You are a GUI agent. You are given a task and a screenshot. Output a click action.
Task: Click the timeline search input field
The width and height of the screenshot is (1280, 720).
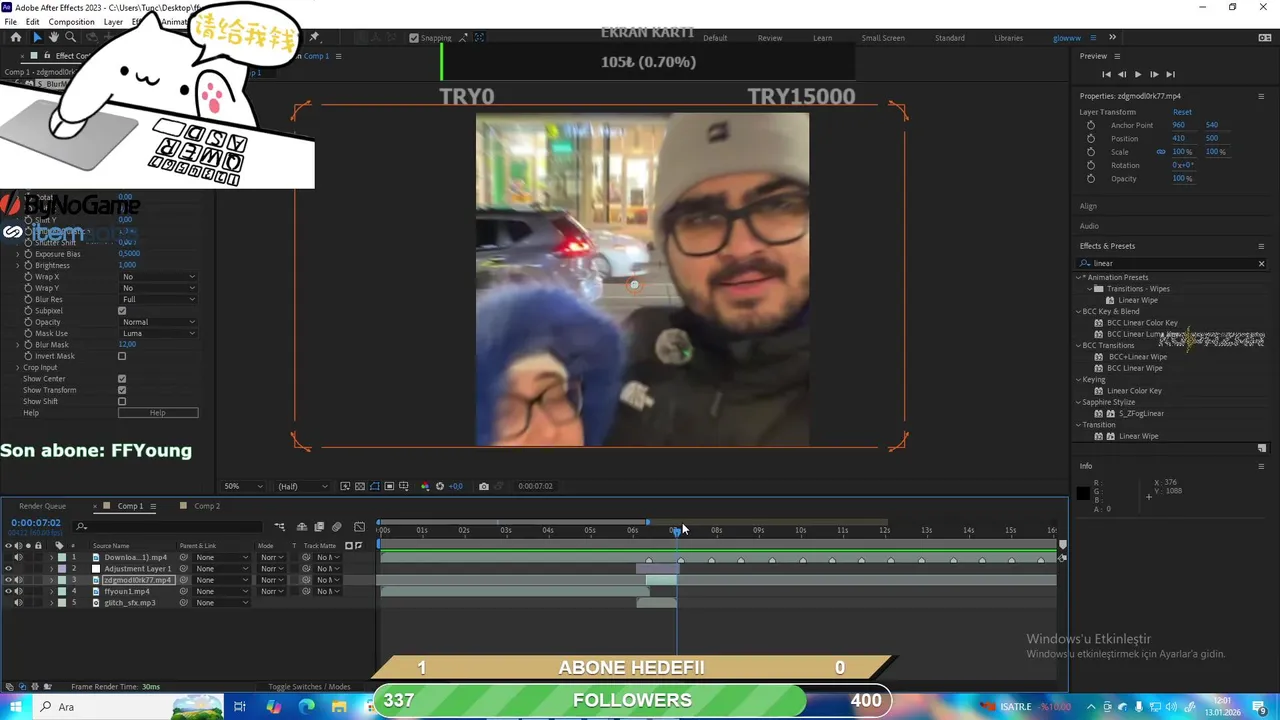pyautogui.click(x=170, y=527)
